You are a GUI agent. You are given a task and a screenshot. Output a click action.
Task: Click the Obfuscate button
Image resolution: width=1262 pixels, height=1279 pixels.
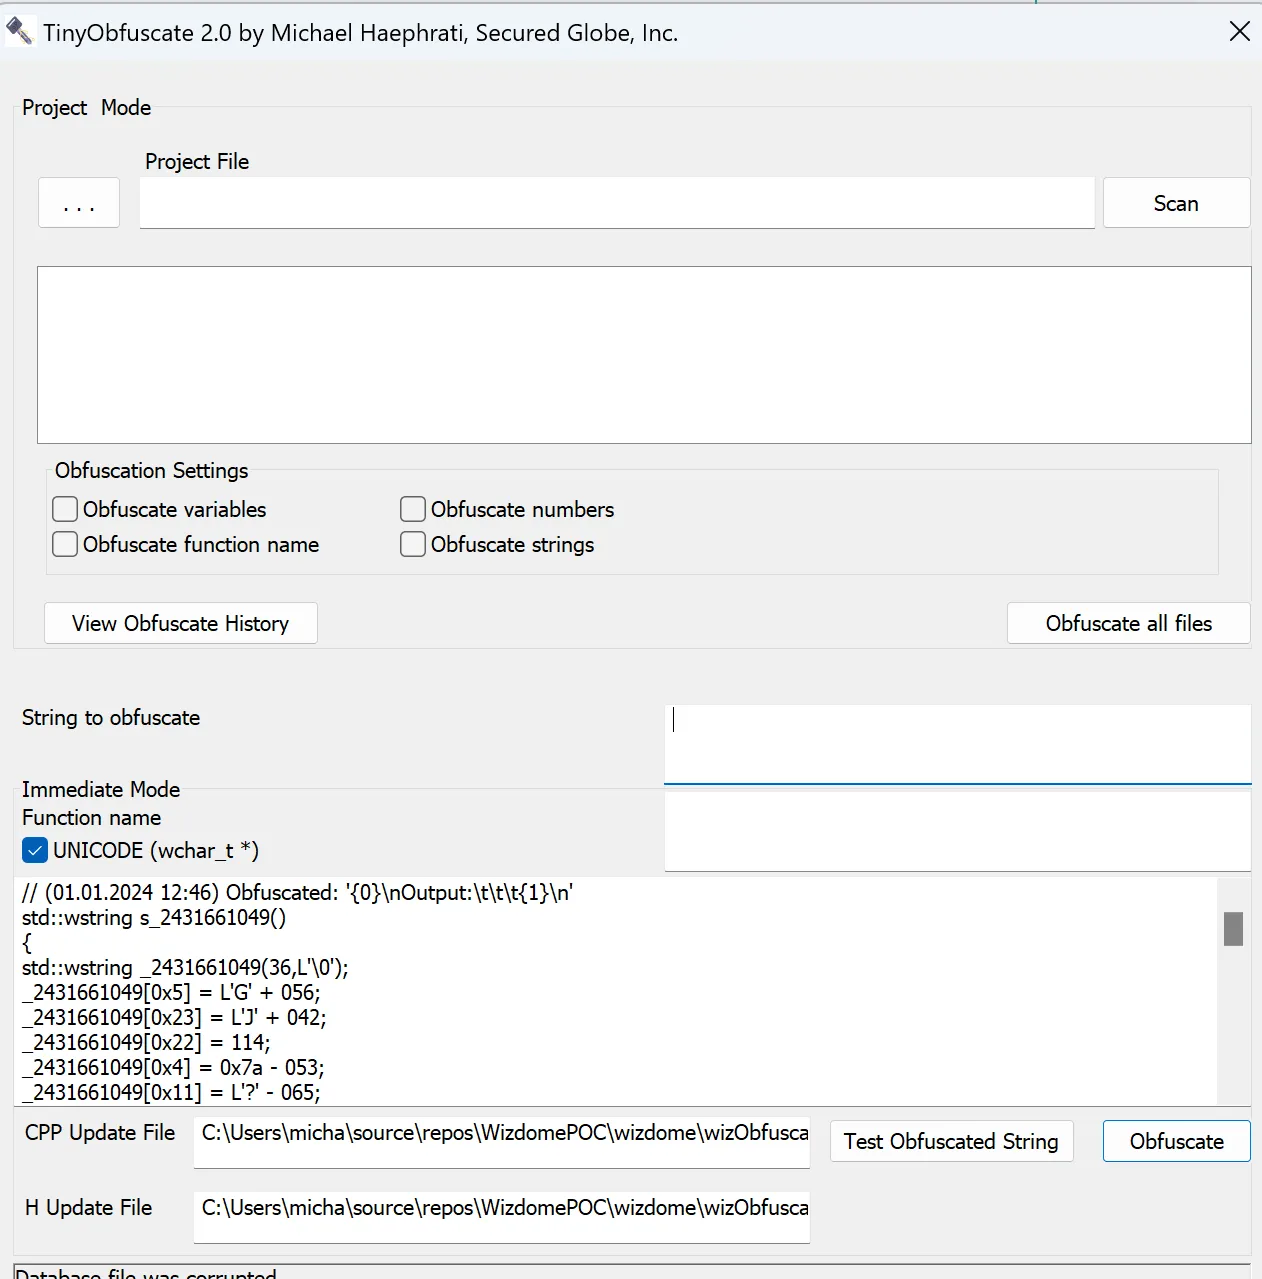click(1177, 1141)
